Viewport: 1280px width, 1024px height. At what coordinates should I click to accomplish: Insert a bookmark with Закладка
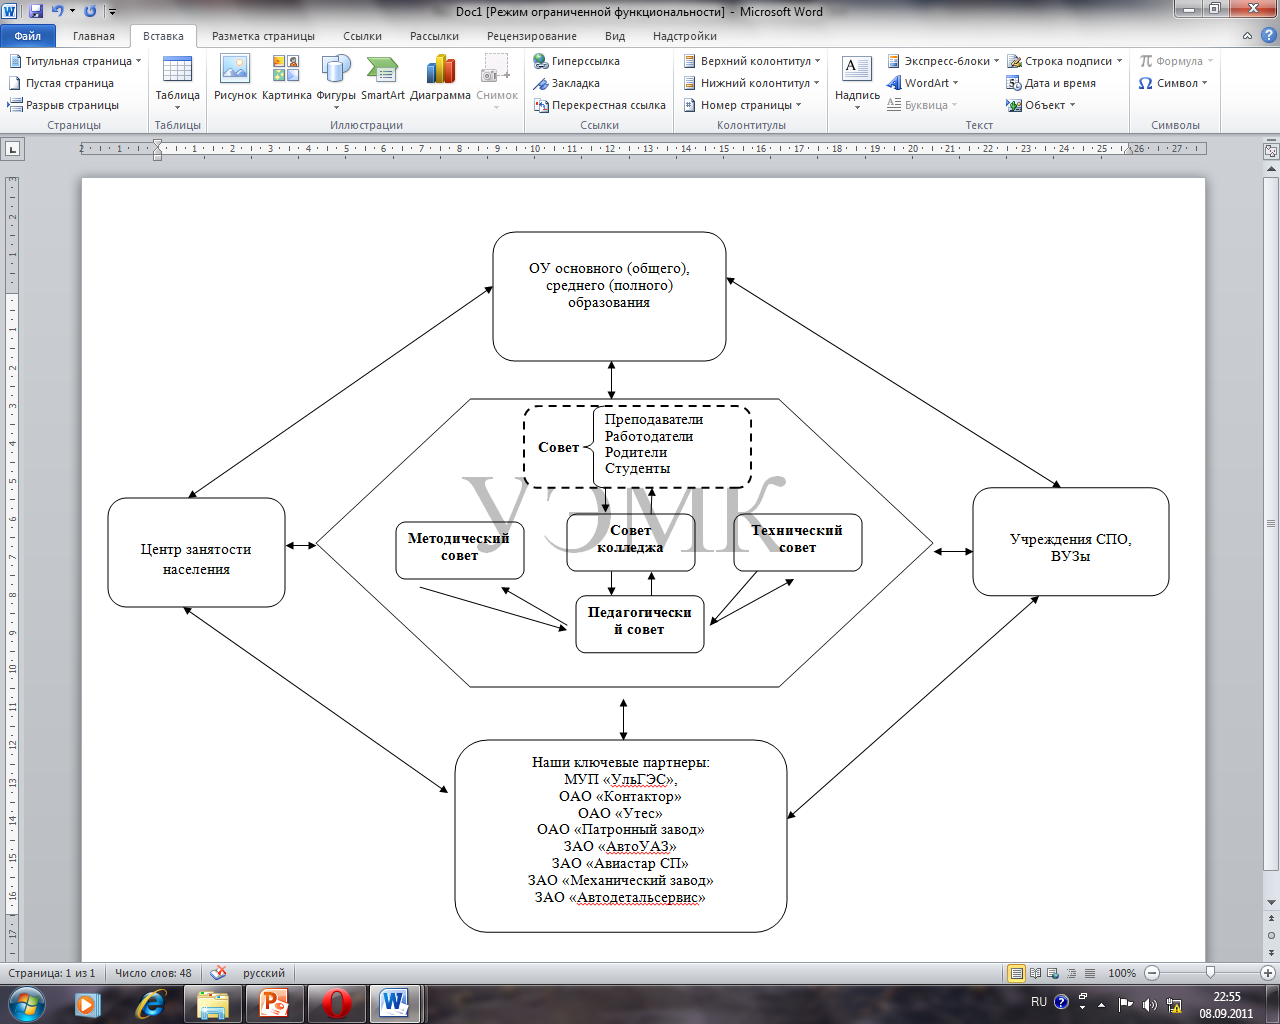tap(567, 83)
